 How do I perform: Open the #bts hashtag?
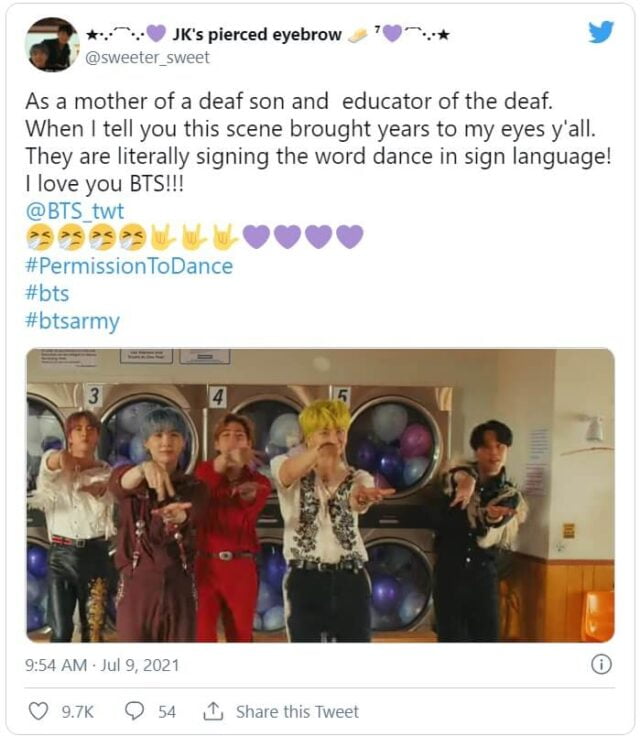[x=47, y=294]
